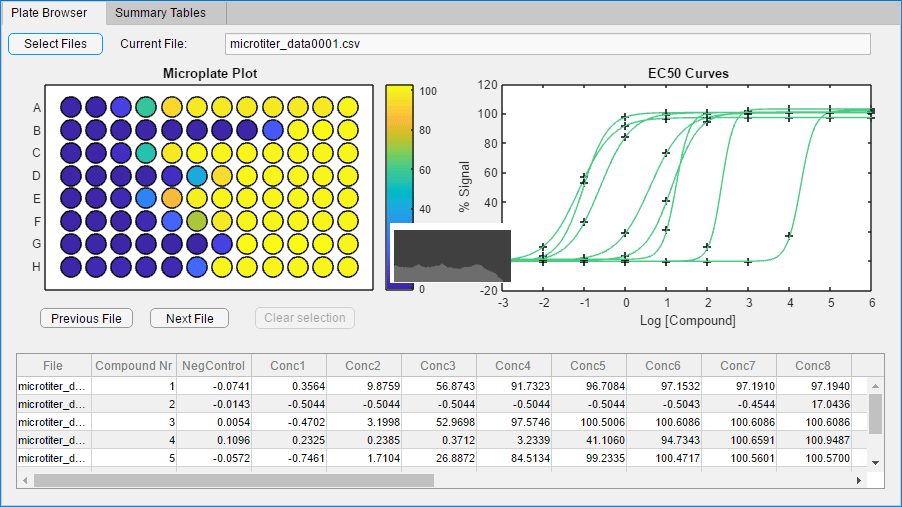This screenshot has height=507, width=902.
Task: Go to the Previous File
Action: click(86, 318)
